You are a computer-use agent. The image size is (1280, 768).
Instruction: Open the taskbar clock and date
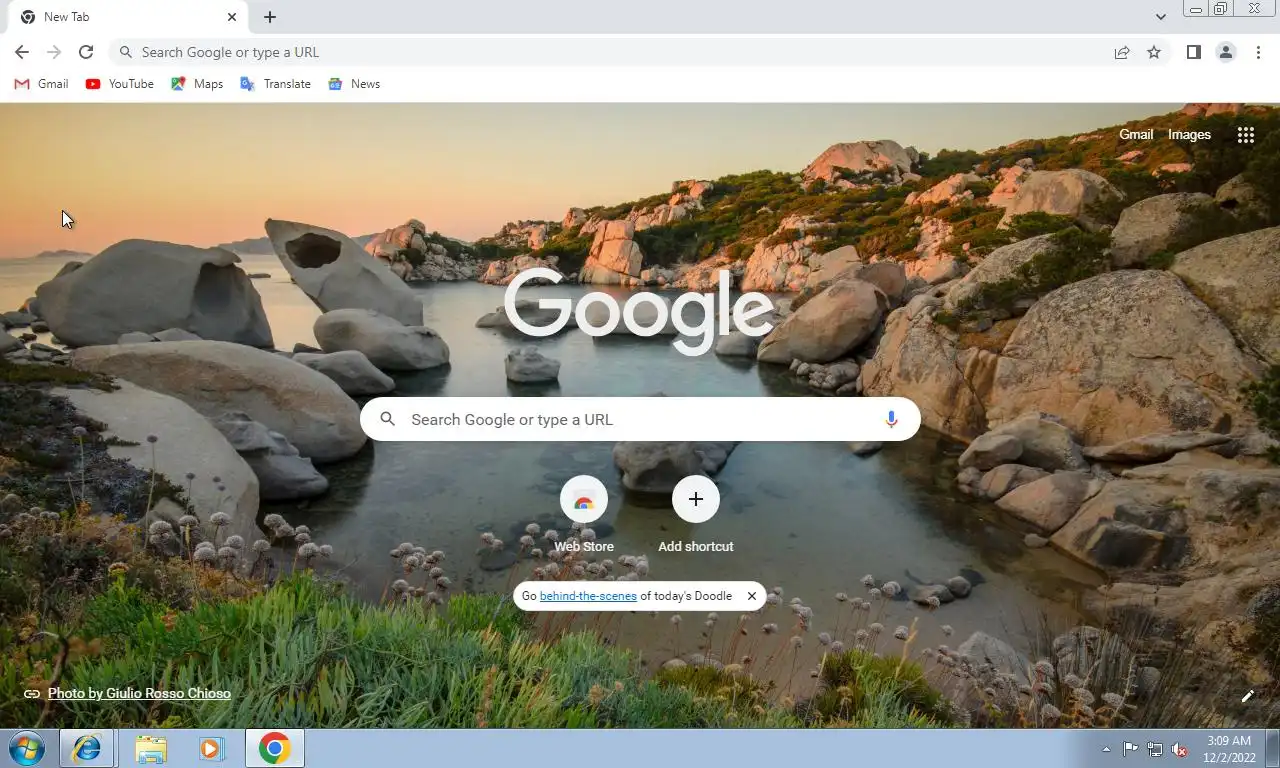pyautogui.click(x=1229, y=748)
